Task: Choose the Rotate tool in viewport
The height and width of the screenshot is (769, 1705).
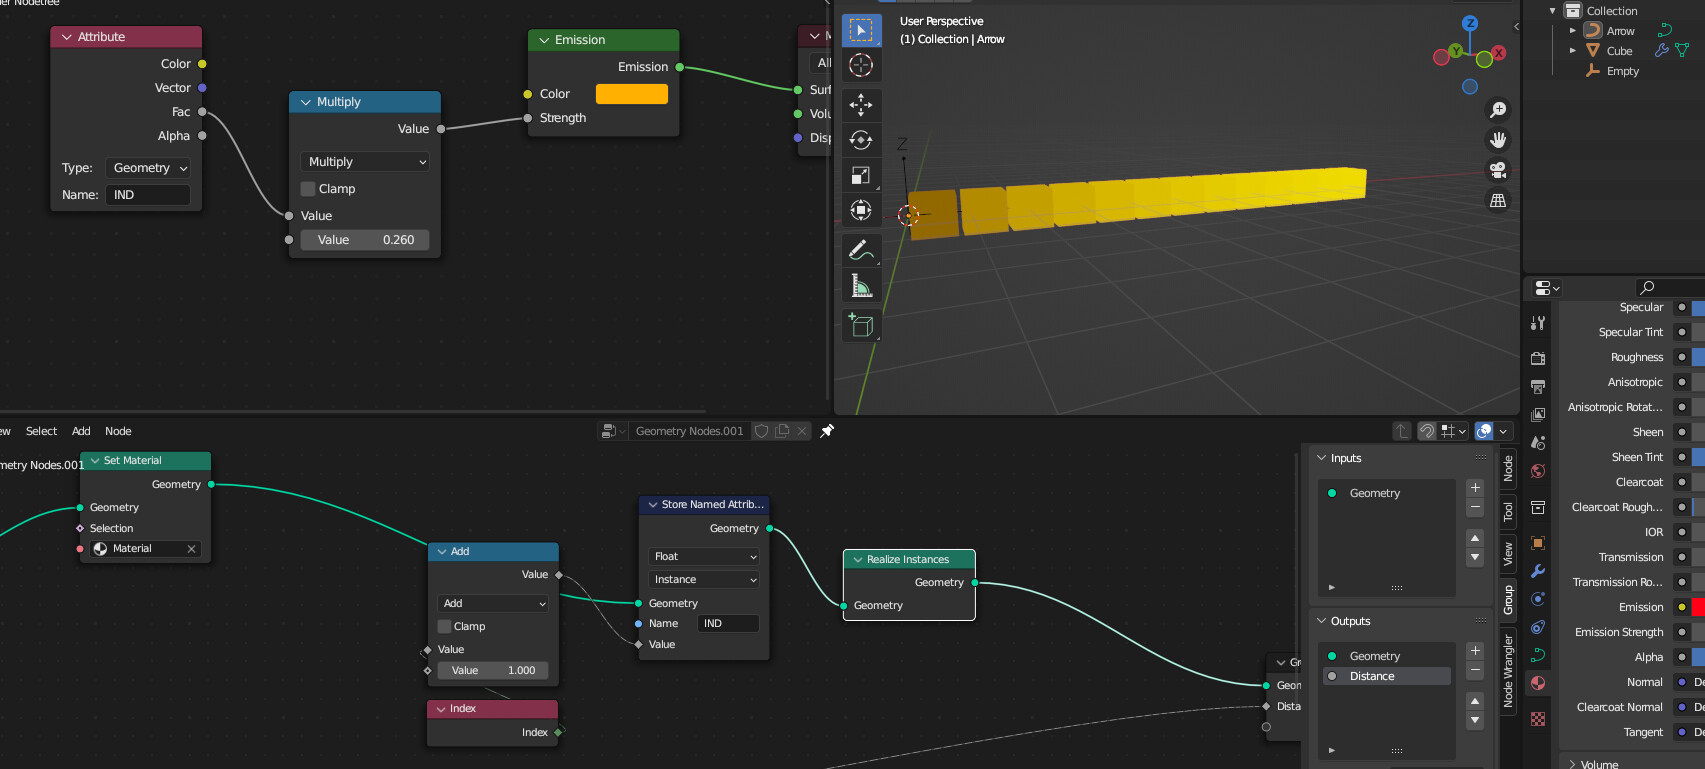Action: [861, 140]
